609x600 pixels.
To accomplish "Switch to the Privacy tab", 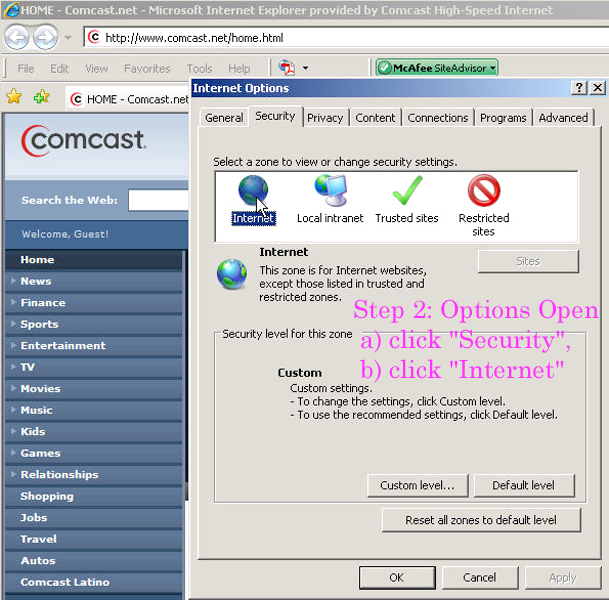I will coord(325,118).
